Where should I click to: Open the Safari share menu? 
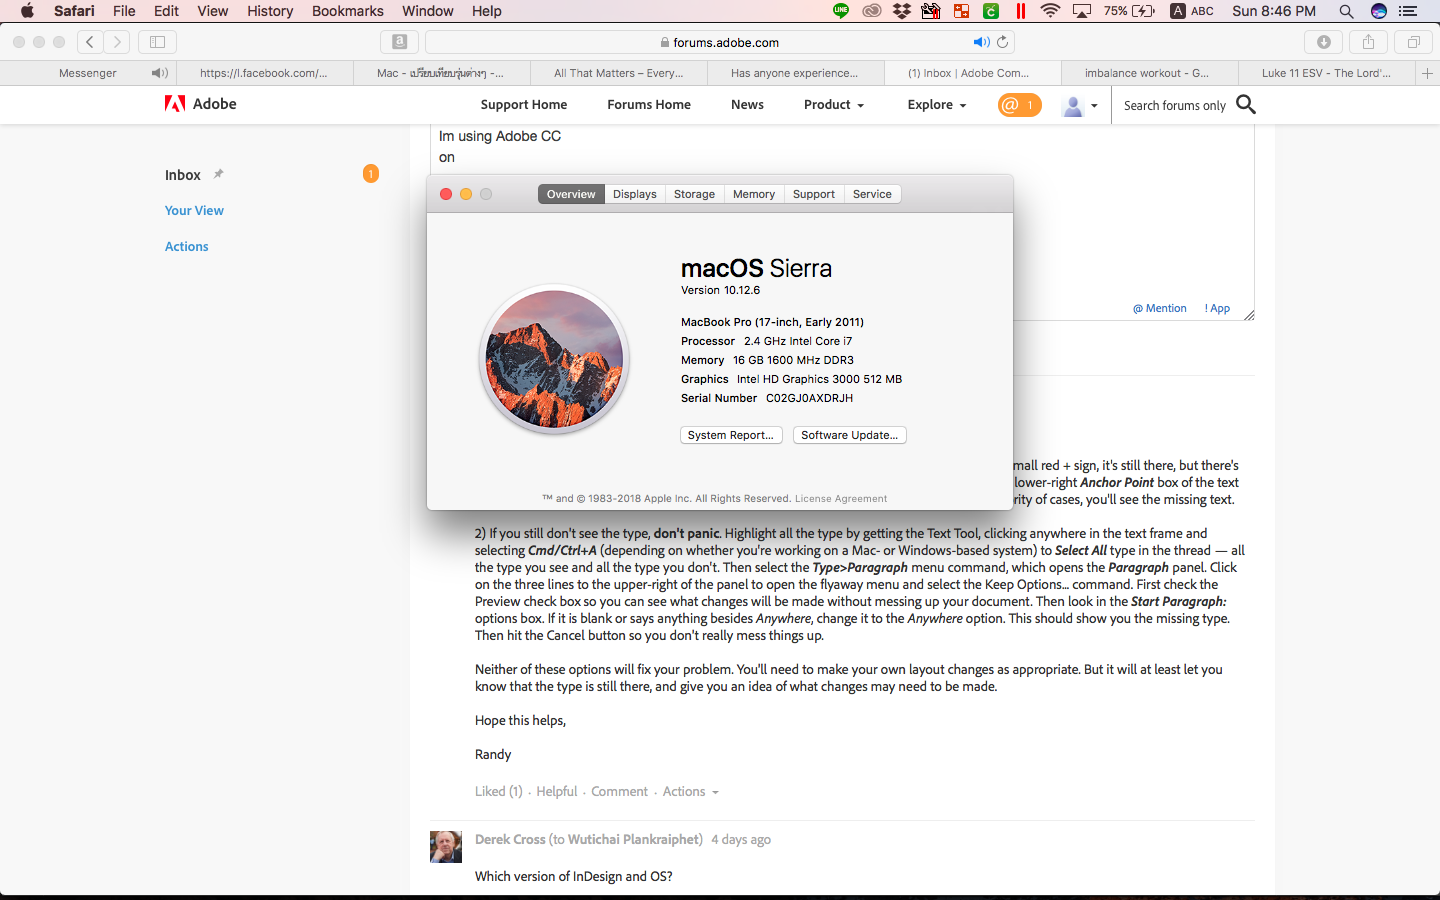click(1368, 42)
